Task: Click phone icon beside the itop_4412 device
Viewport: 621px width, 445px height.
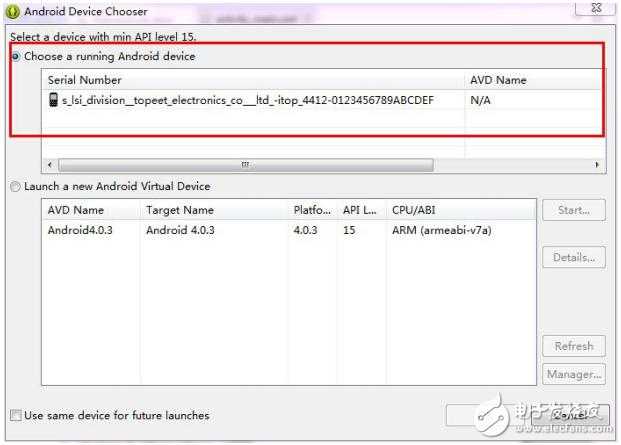Action: 53,100
